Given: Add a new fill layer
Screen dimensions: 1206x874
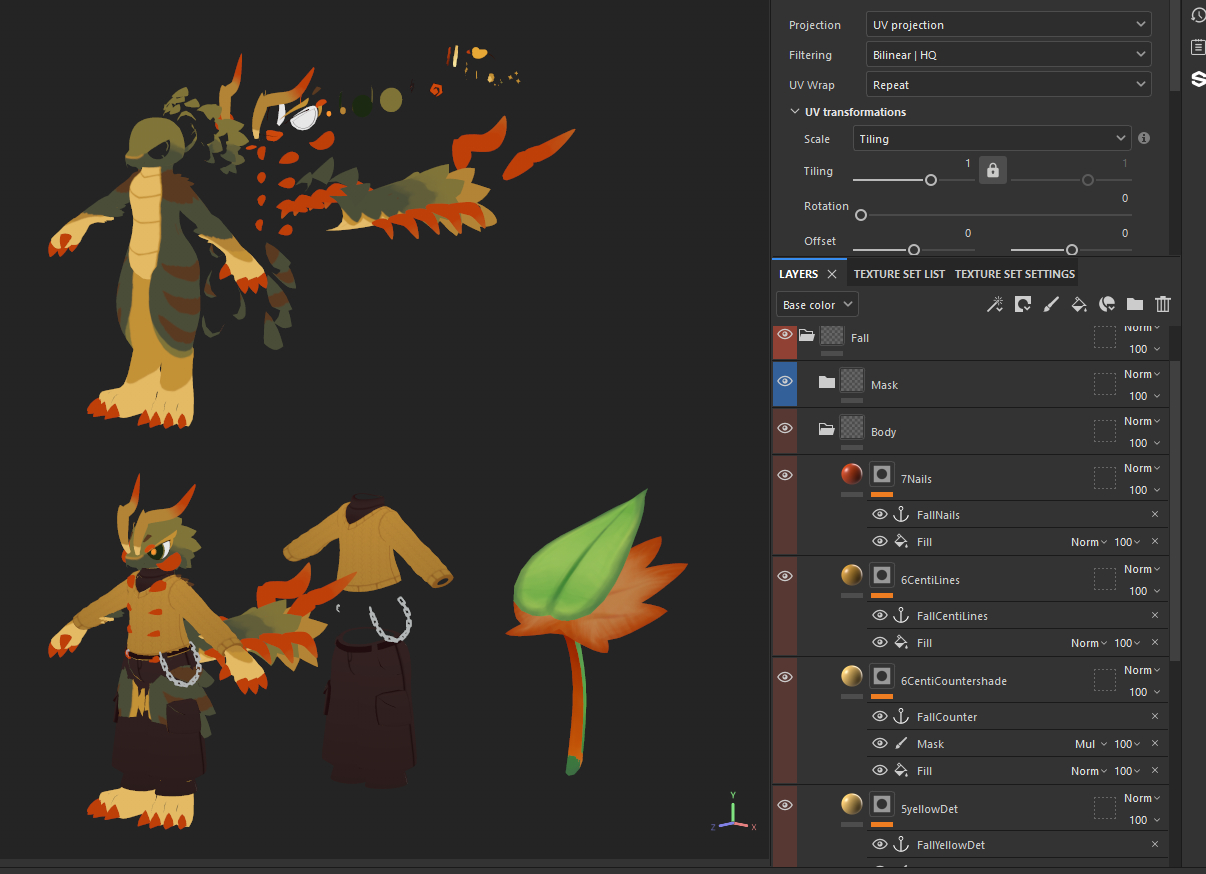Looking at the screenshot, I should [x=1079, y=305].
